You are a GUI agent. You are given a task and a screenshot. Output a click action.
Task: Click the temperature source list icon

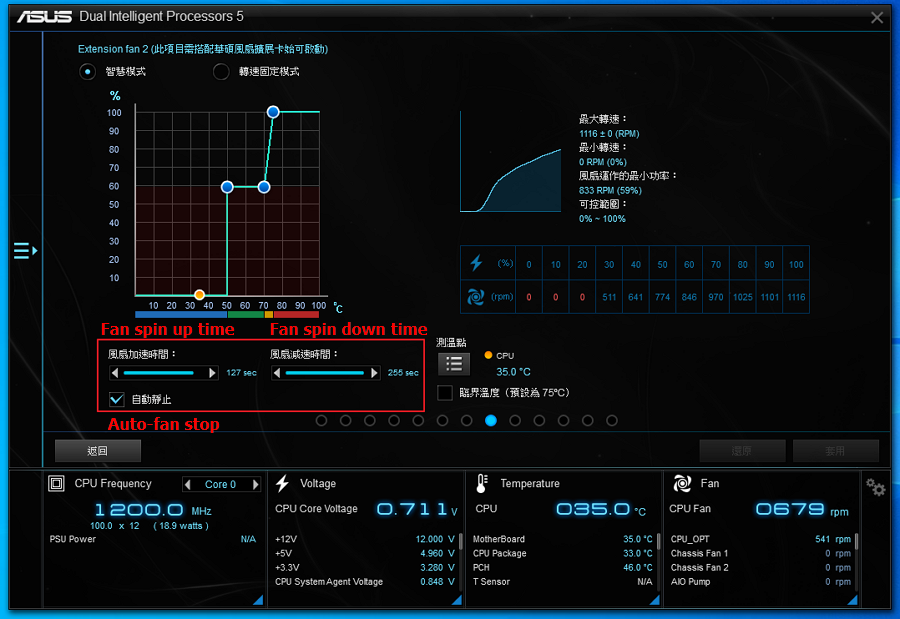pos(453,363)
